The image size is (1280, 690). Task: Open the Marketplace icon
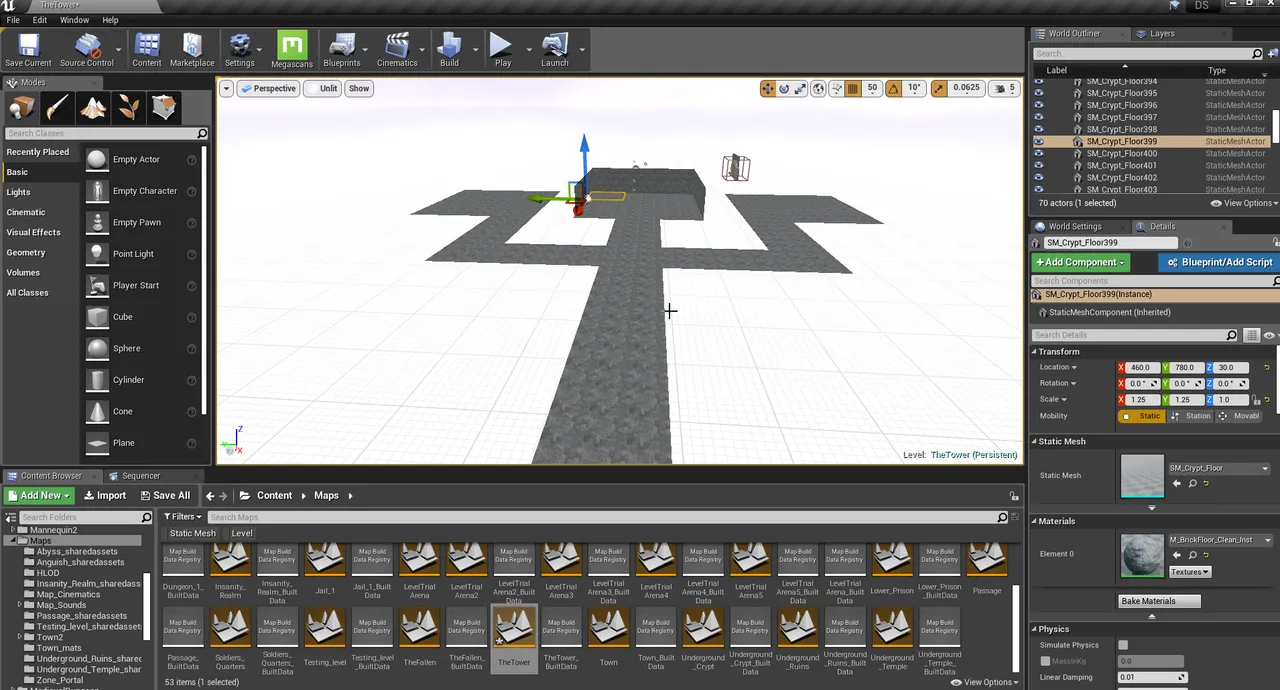pyautogui.click(x=192, y=50)
